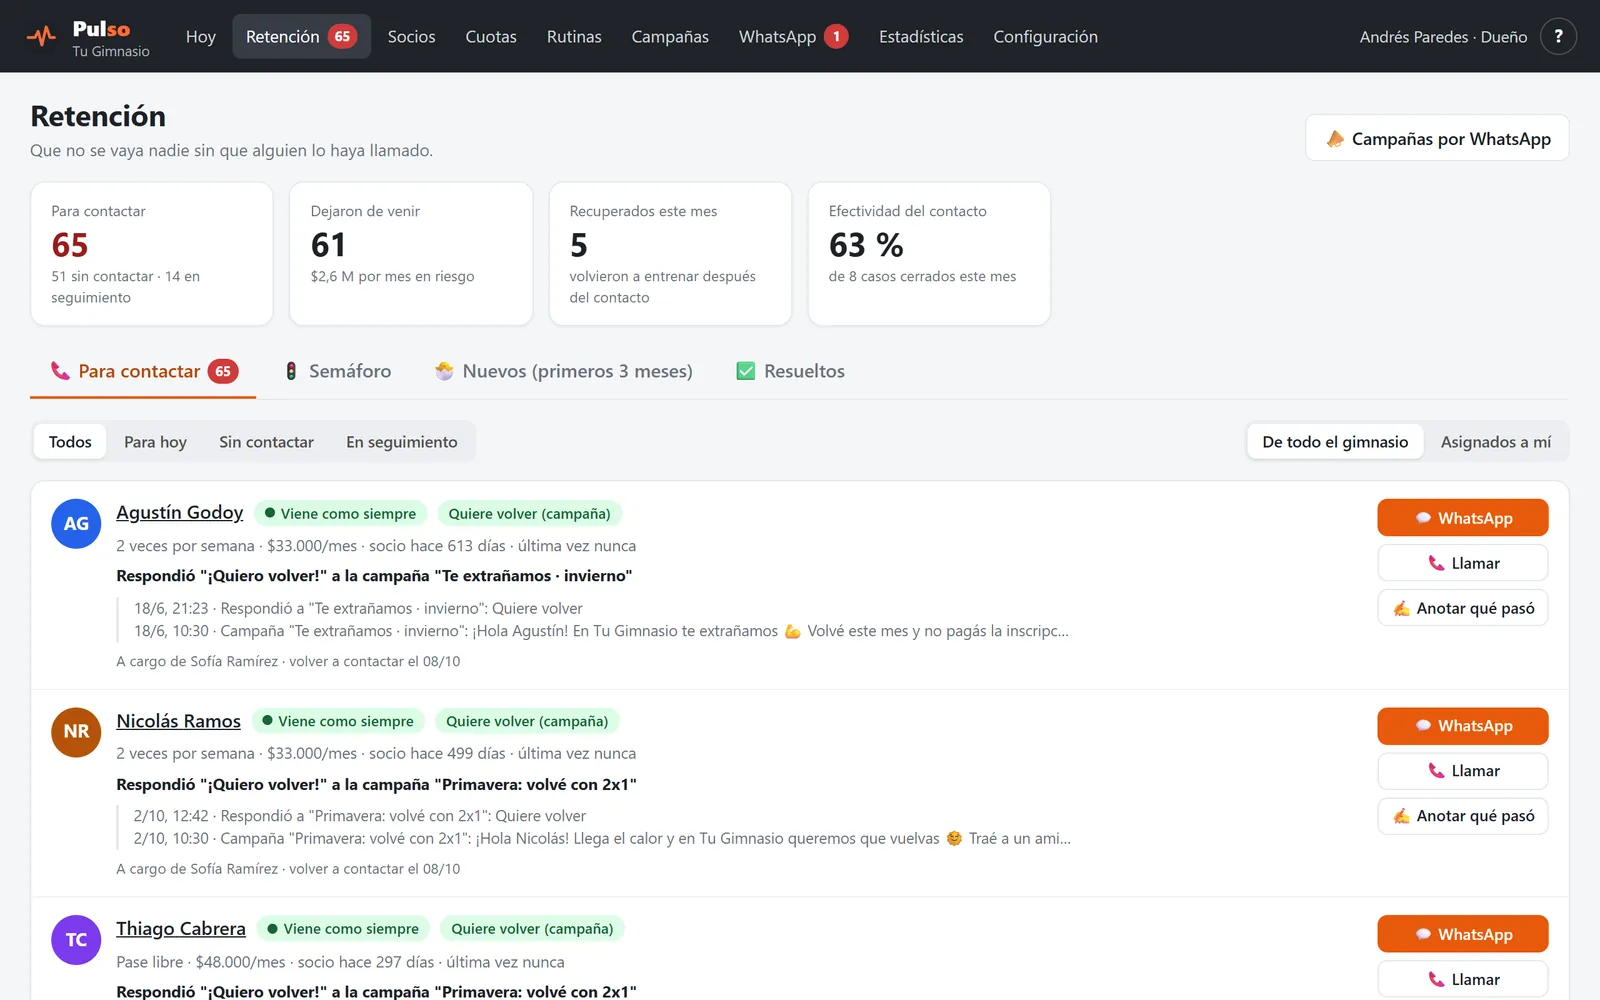Open the Socios menu item
1600x1000 pixels.
coord(411,36)
